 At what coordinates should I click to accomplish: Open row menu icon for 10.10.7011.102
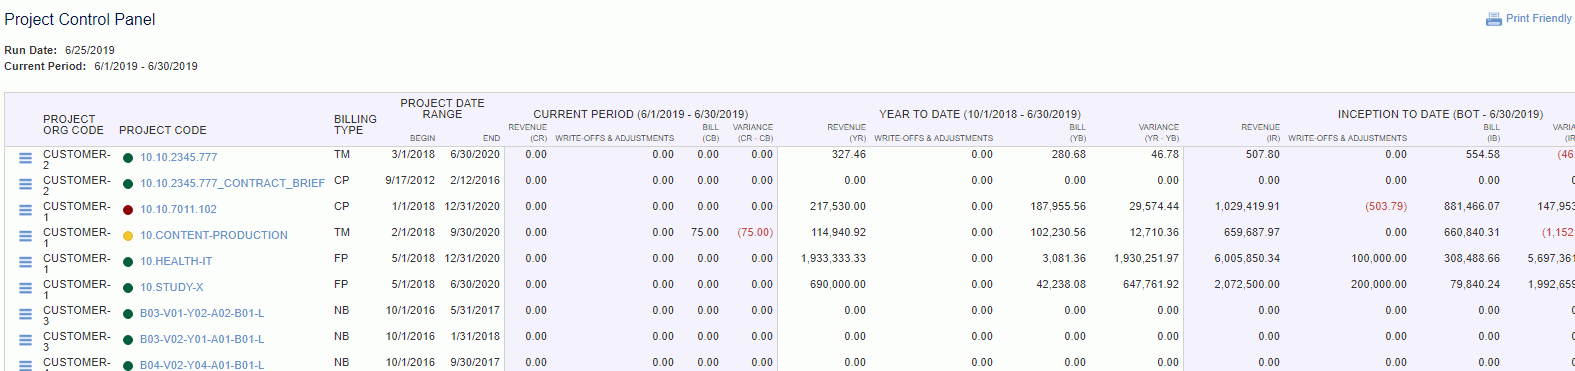25,210
